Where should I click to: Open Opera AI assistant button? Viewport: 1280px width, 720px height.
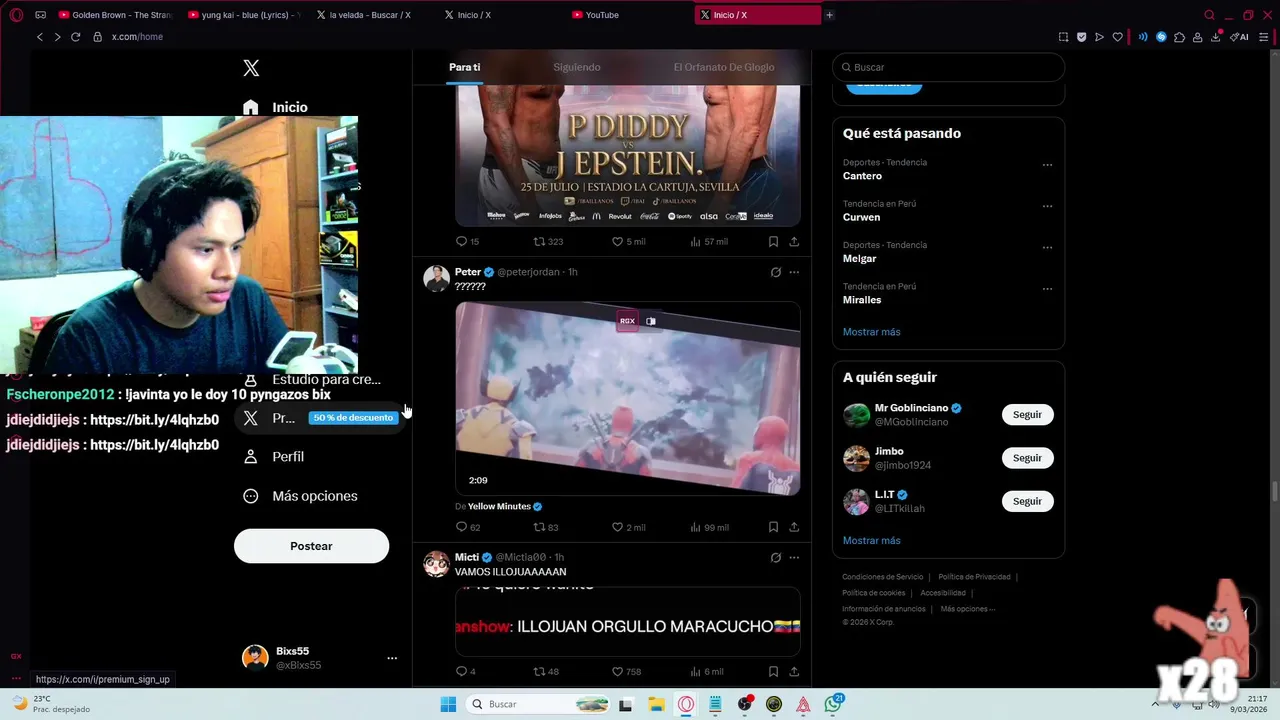[x=1239, y=37]
